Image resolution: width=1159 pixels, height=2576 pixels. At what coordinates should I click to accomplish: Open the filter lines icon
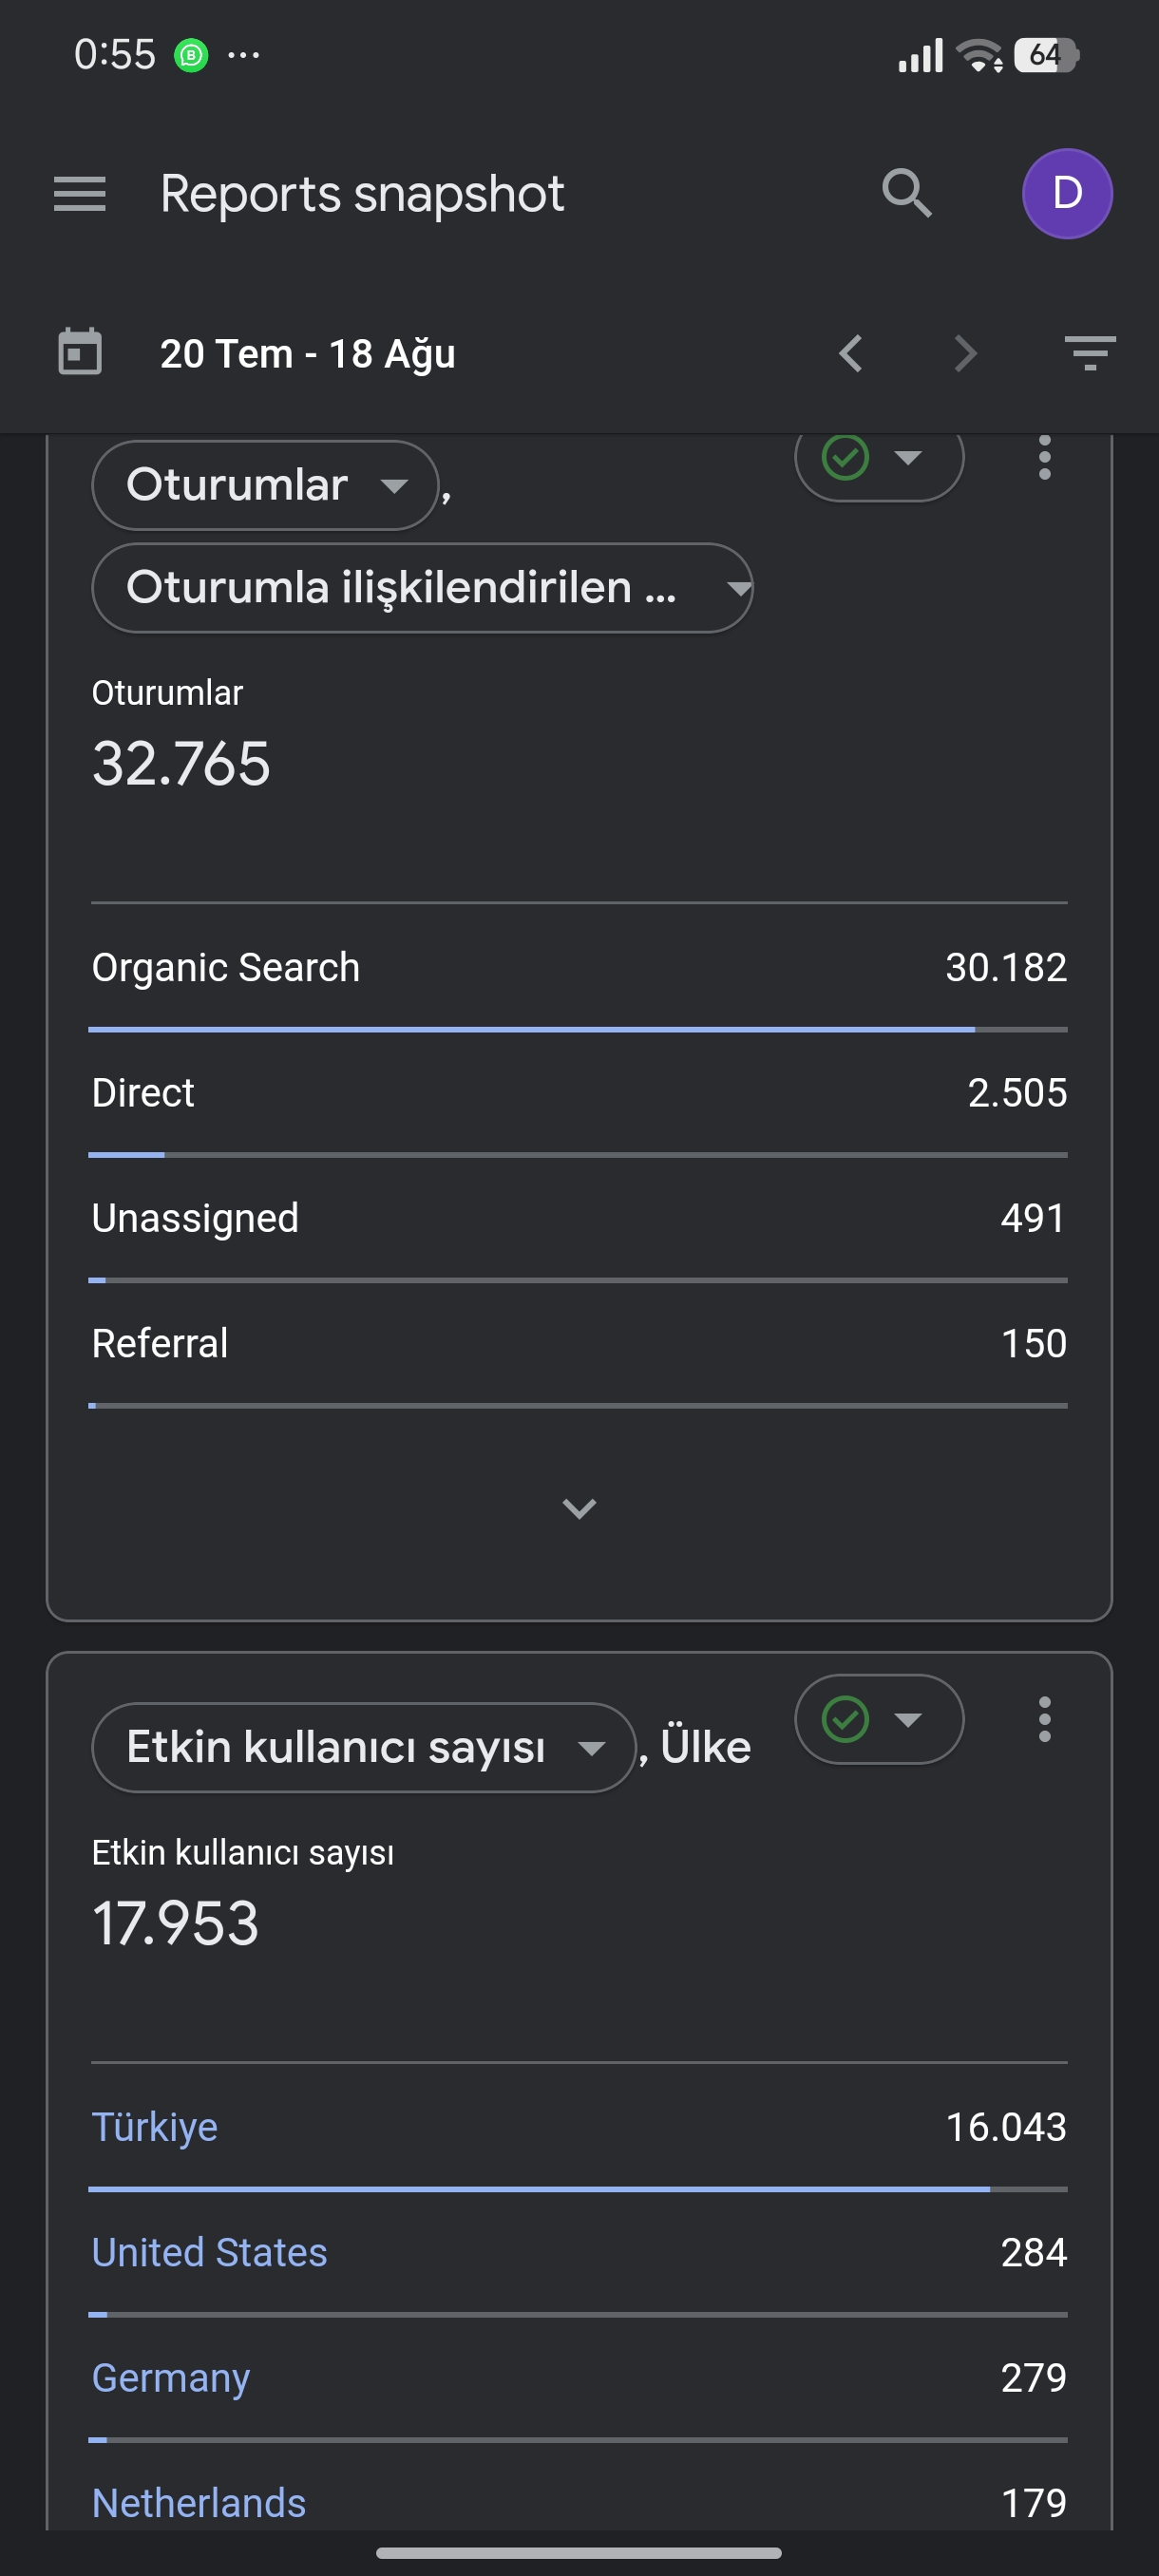[x=1090, y=353]
